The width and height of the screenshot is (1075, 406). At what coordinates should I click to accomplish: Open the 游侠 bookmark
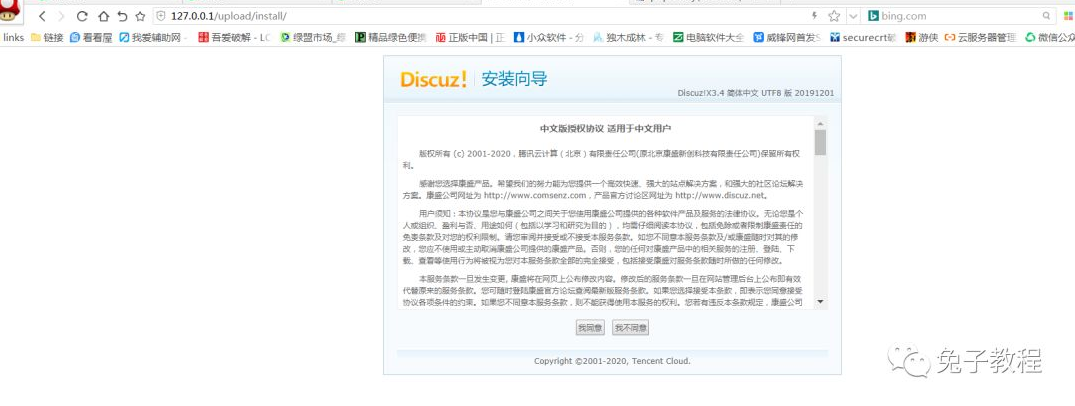coord(921,38)
